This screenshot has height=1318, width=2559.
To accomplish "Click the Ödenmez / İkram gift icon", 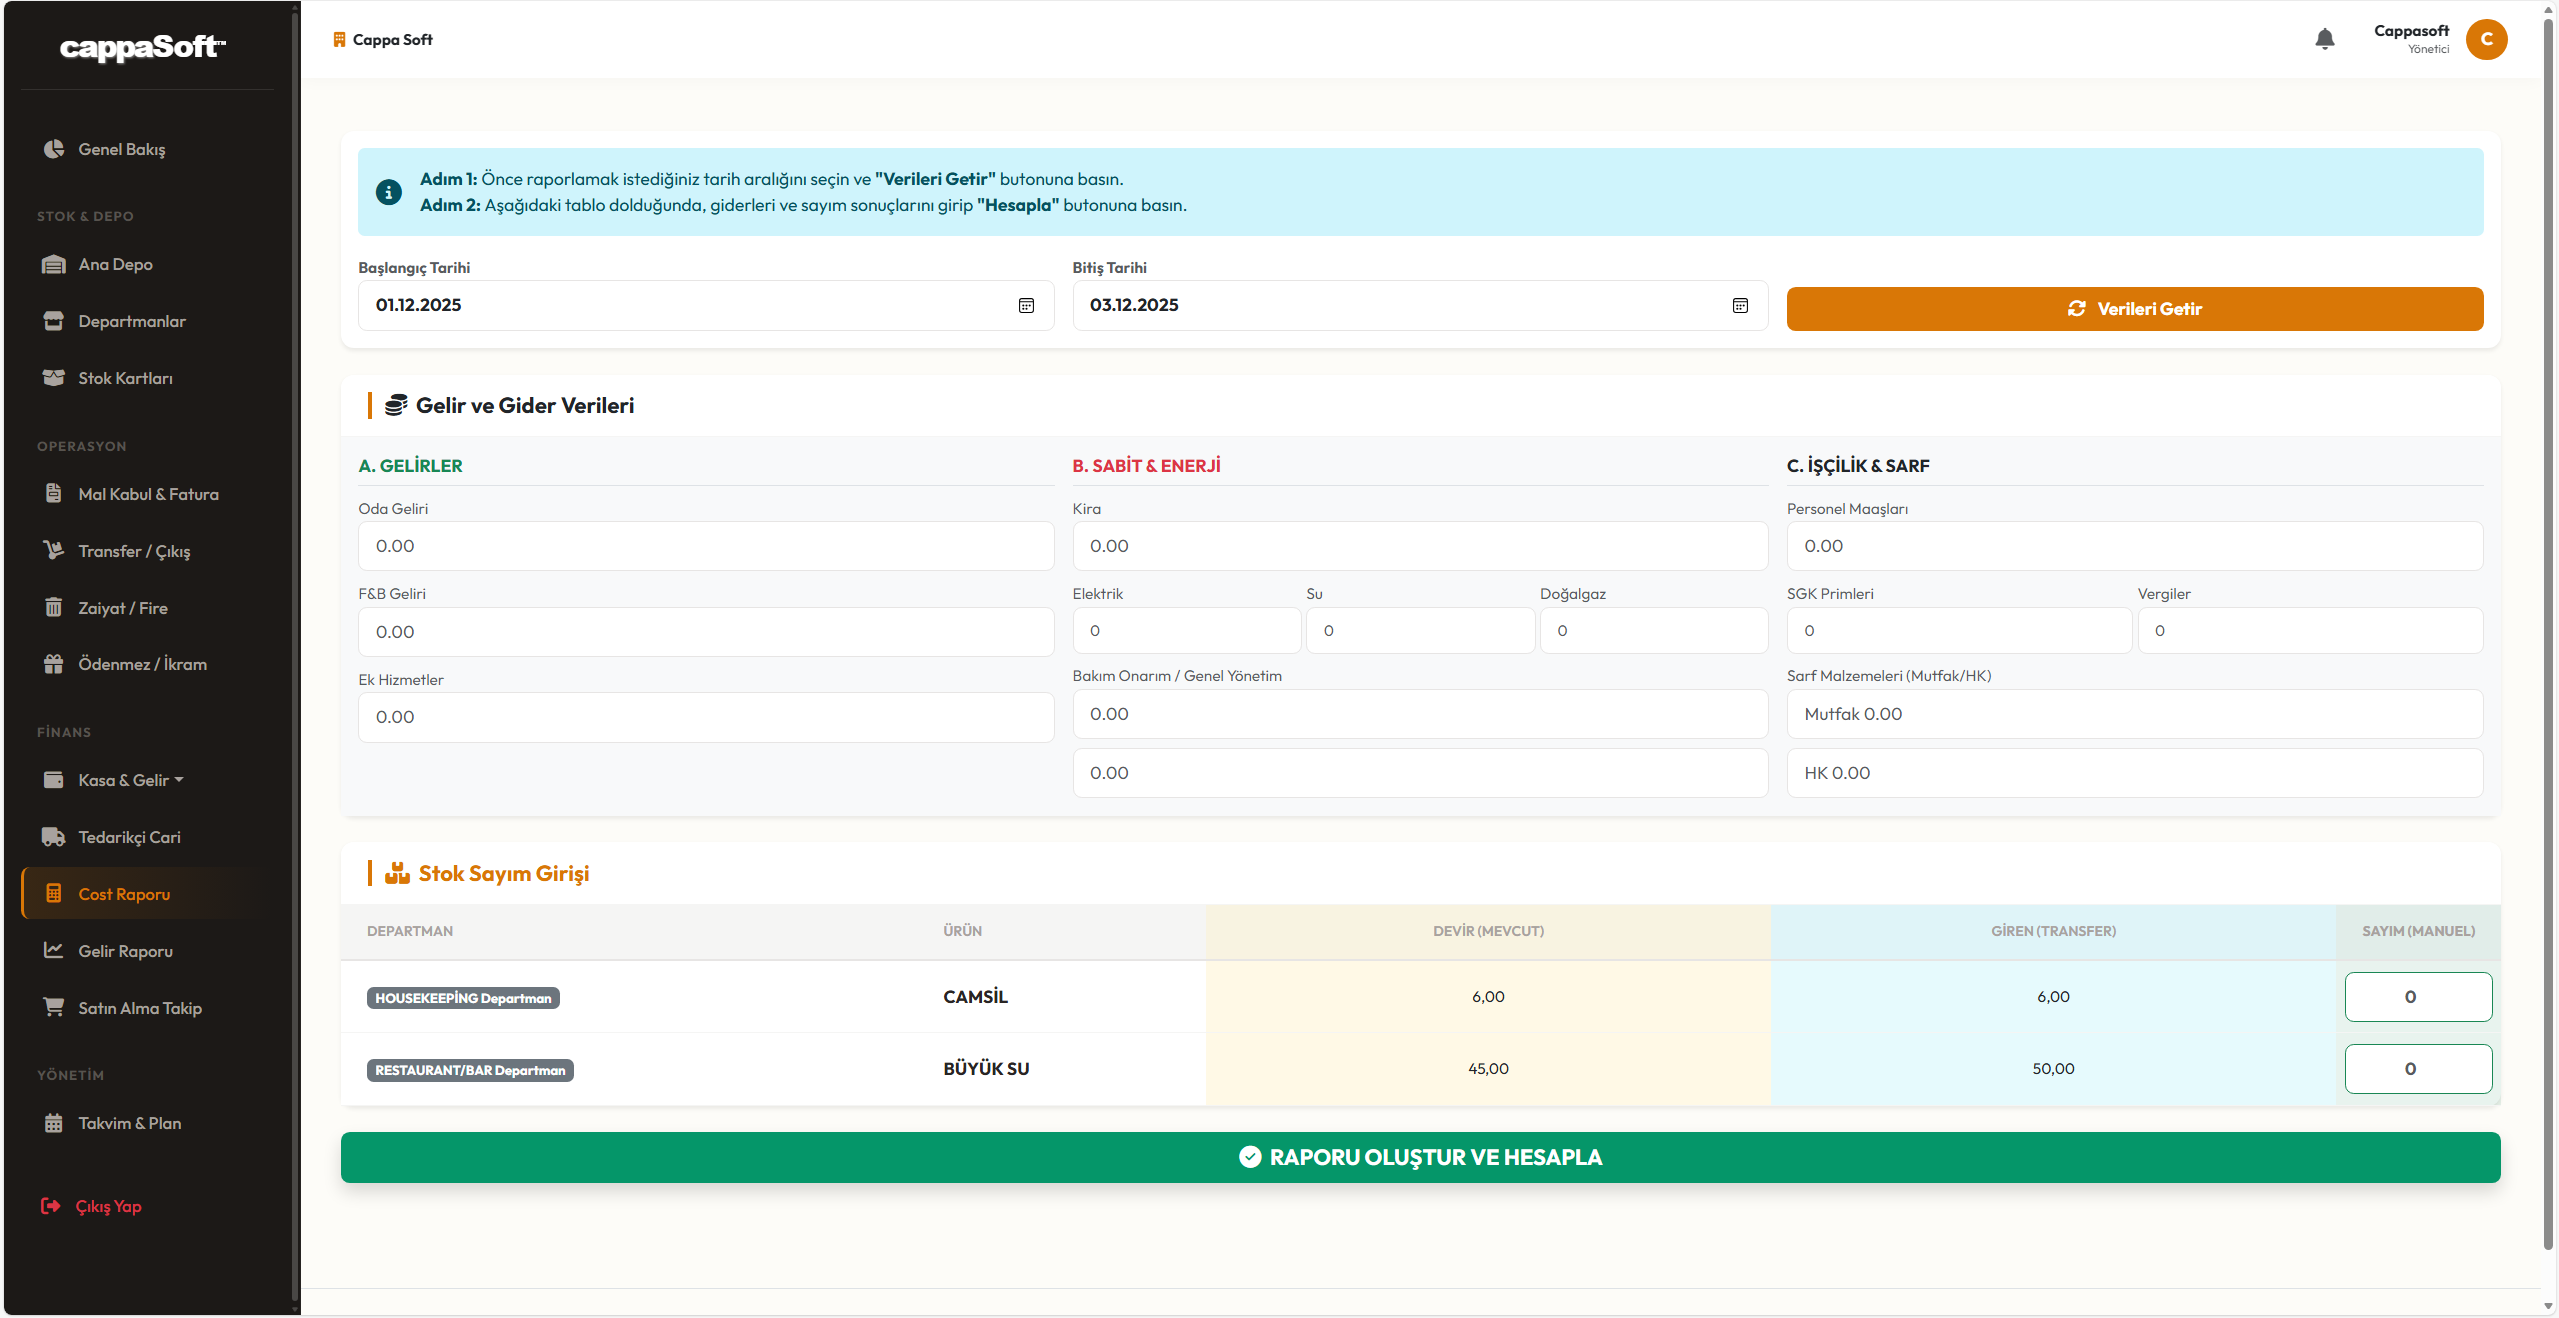I will (x=54, y=664).
